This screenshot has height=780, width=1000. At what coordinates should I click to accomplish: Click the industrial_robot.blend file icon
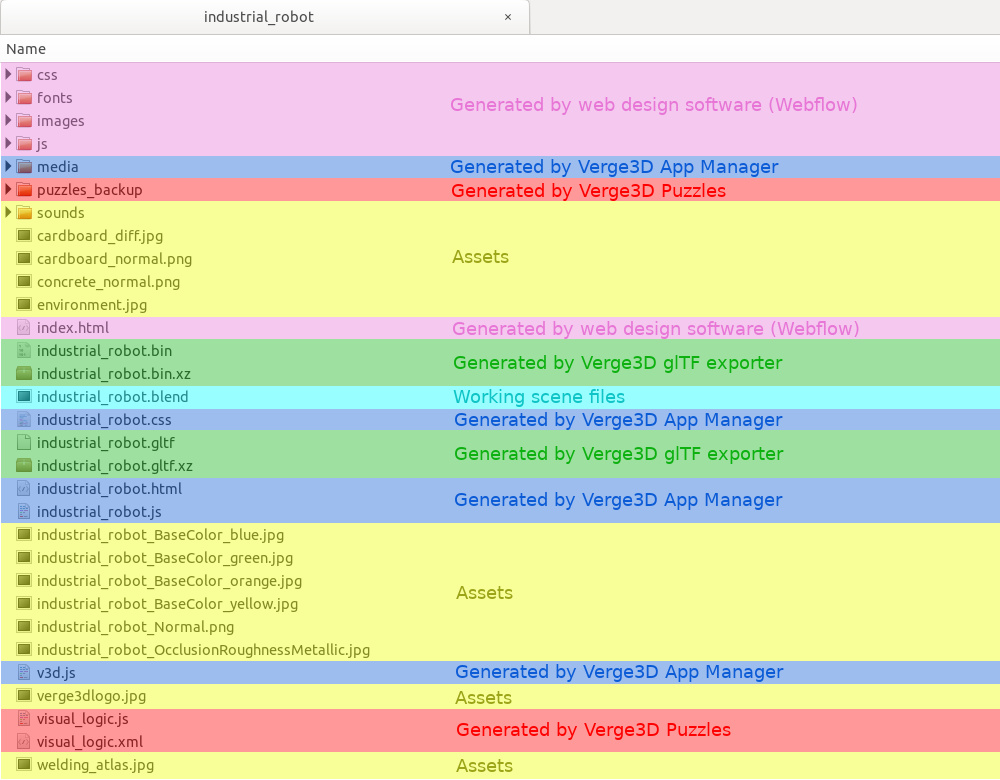[x=24, y=397]
